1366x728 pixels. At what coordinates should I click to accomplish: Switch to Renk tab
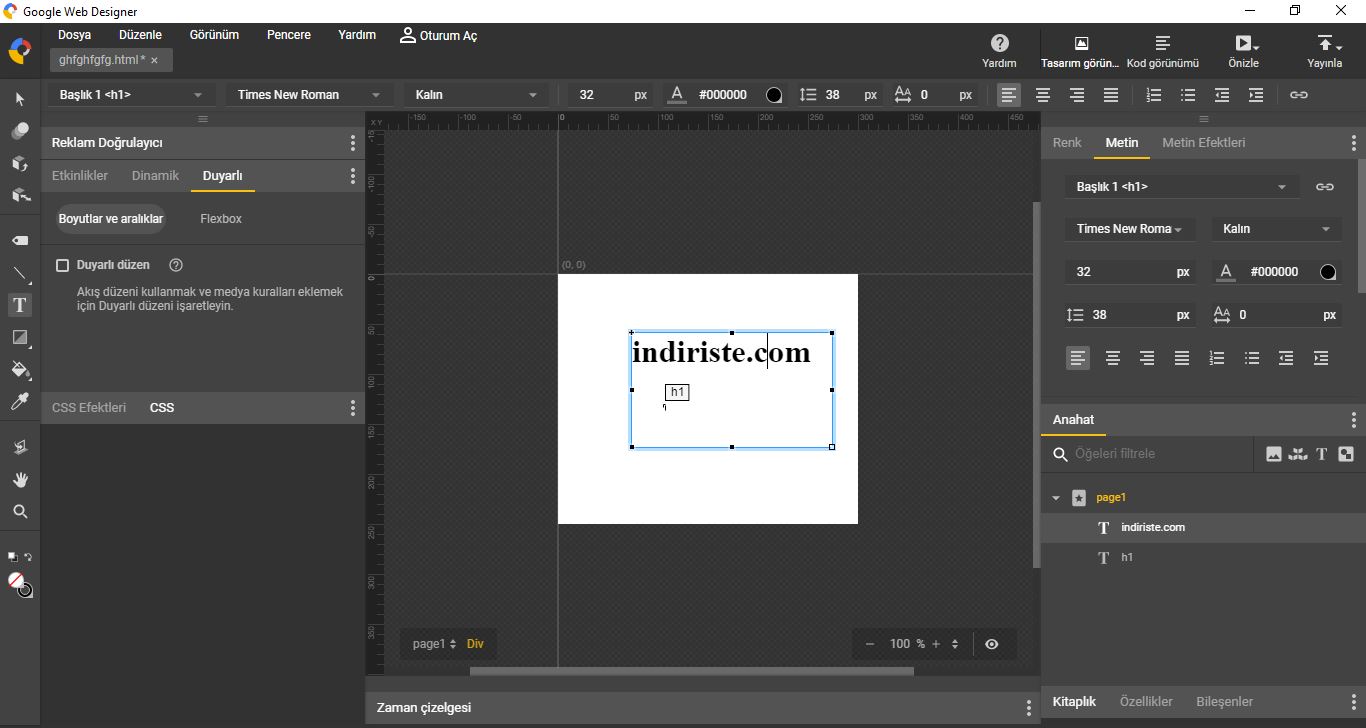point(1067,143)
